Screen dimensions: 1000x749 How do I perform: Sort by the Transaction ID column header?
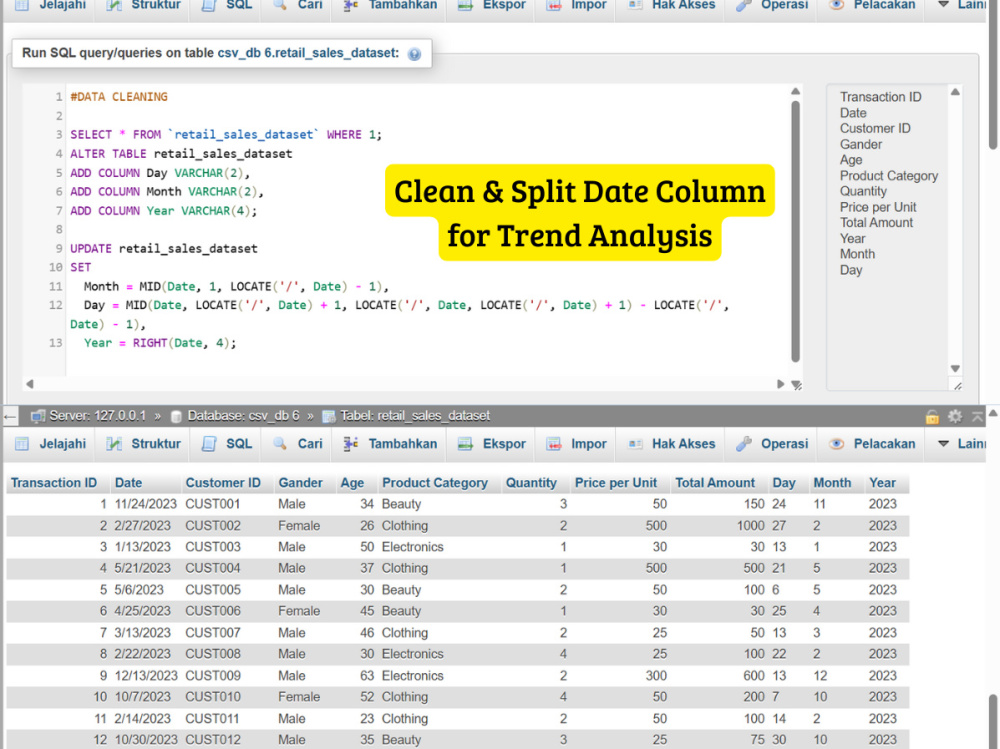point(54,483)
